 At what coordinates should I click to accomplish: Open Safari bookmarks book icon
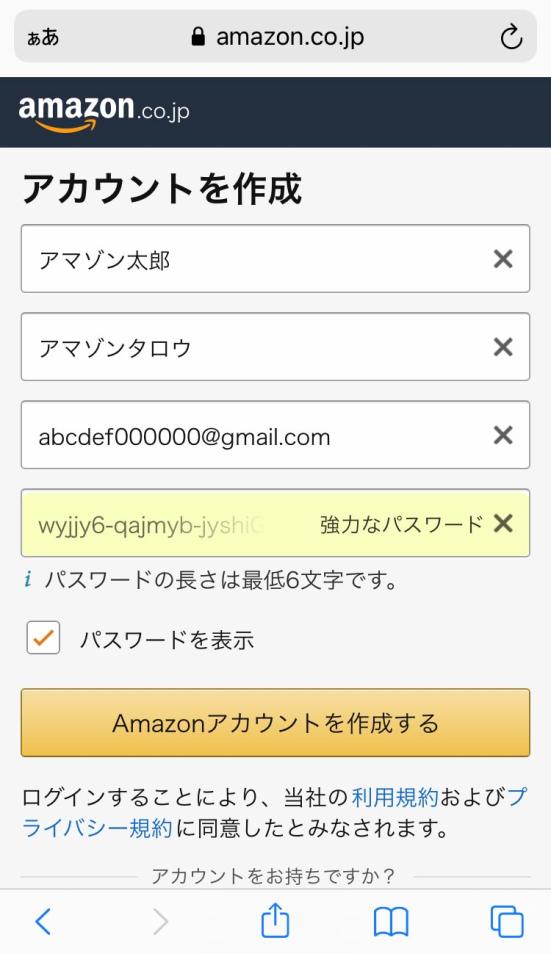tap(391, 922)
